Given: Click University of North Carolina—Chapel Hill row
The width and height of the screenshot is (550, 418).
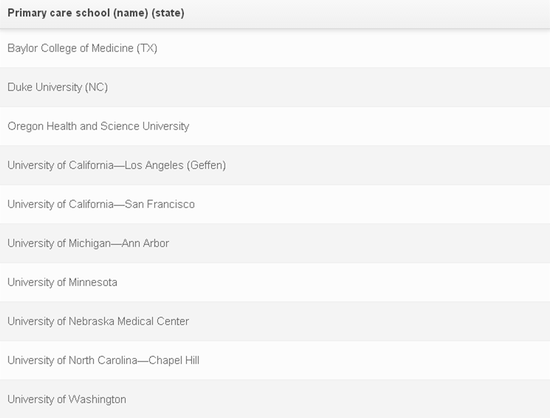Looking at the screenshot, I should (275, 360).
